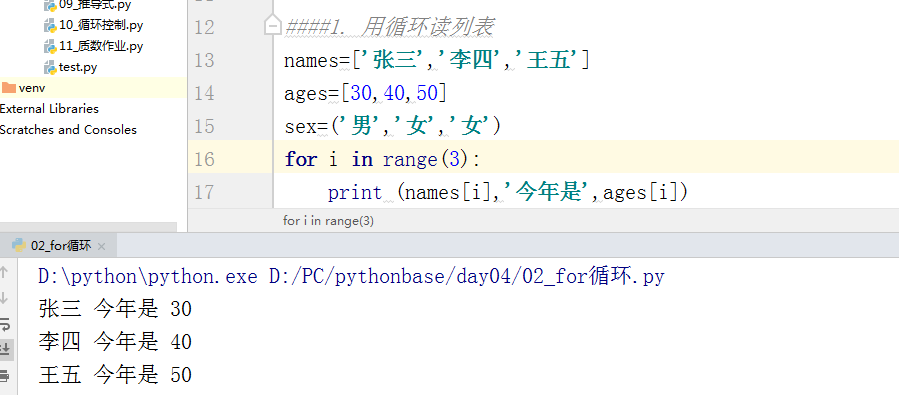899x395 pixels.
Task: Click the 'sex' variable on line 15
Action: coord(301,126)
